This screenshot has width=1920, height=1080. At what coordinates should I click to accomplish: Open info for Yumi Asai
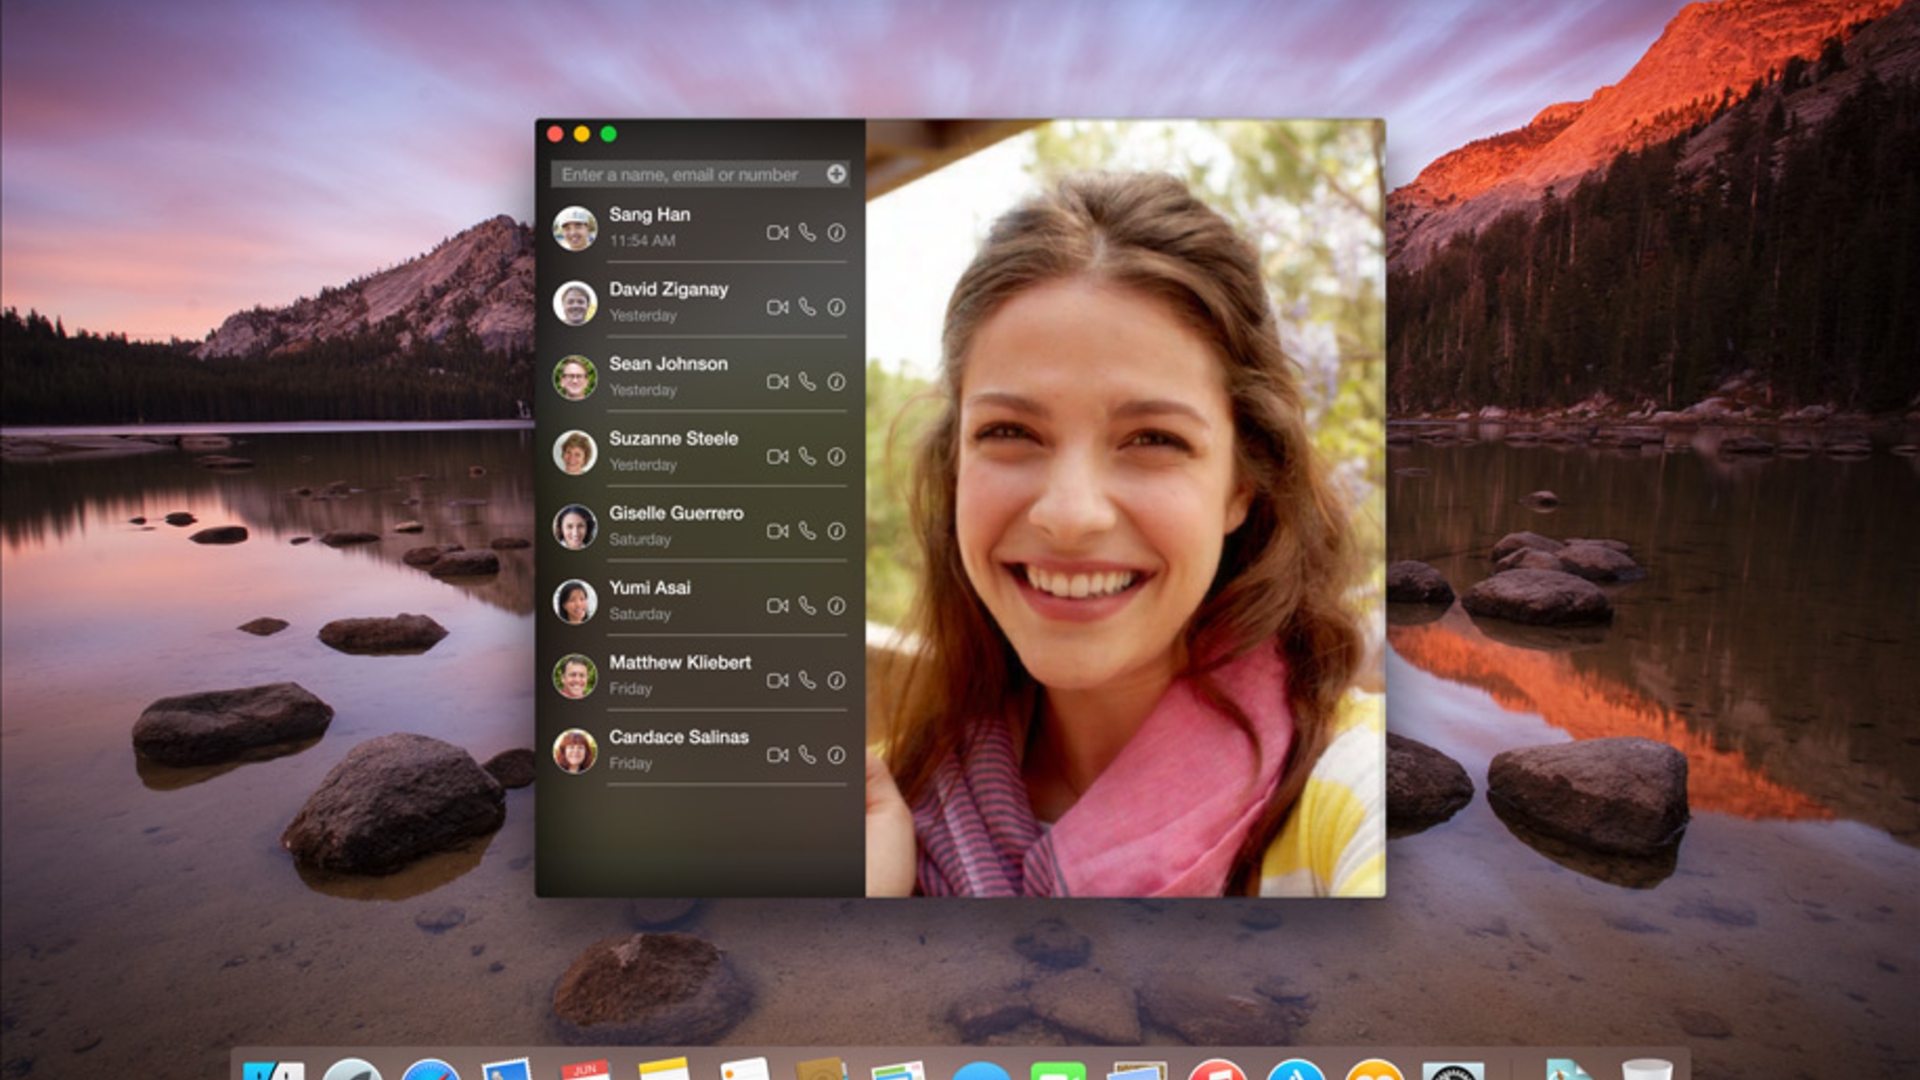point(836,606)
